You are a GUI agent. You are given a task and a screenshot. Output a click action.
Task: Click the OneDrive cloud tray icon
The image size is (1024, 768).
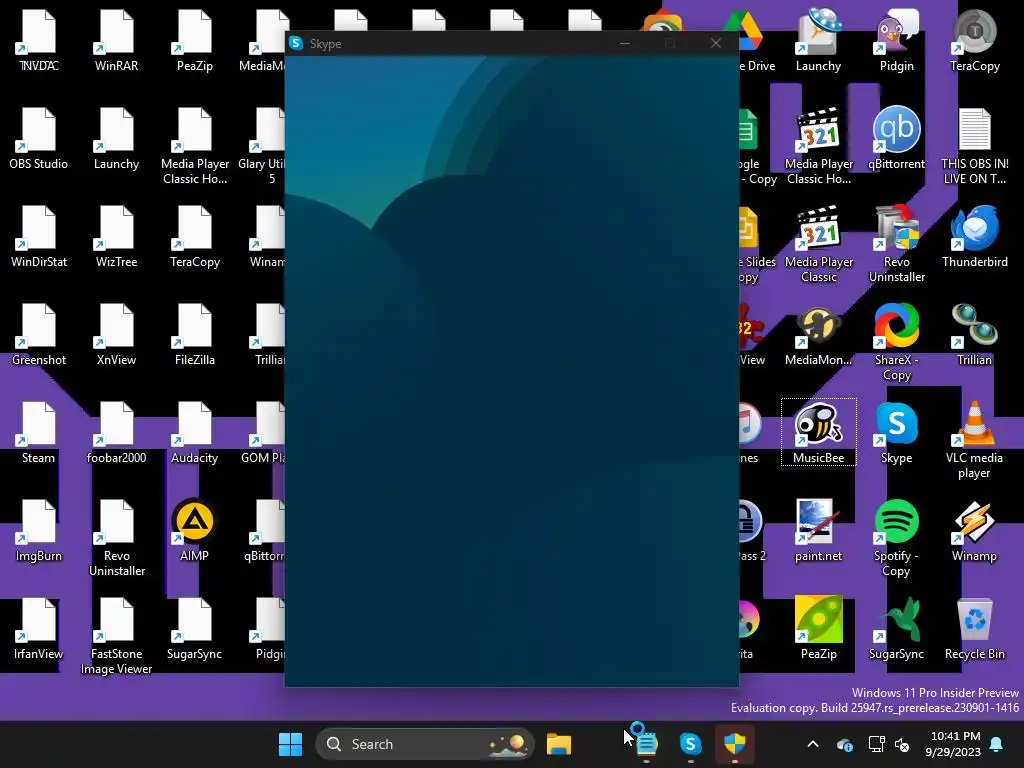click(844, 744)
